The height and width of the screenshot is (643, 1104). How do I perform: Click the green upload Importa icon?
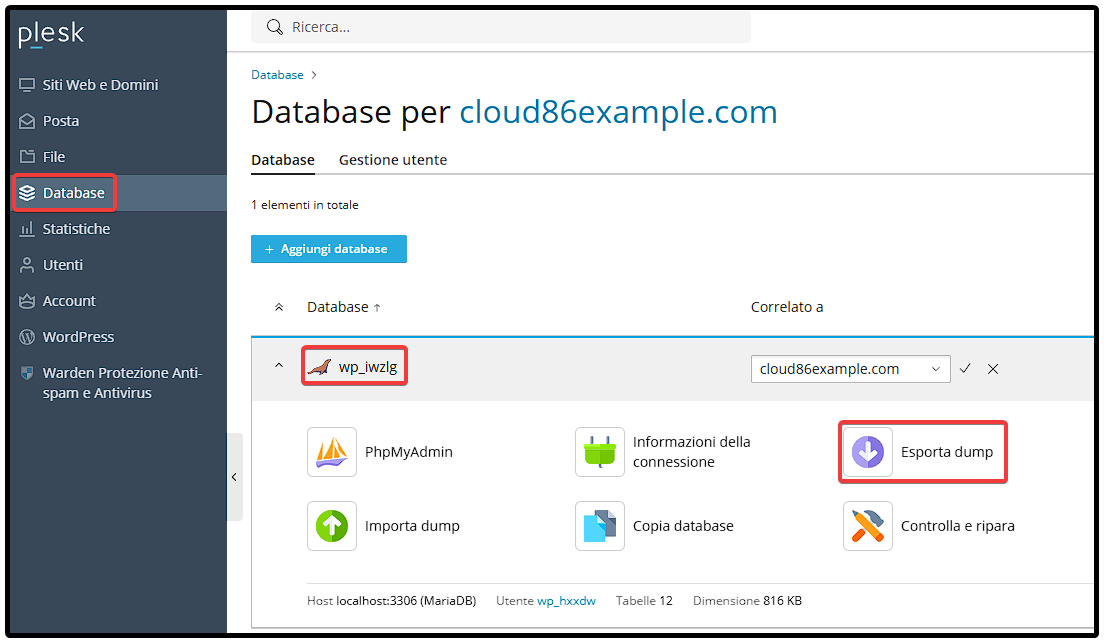coord(332,526)
